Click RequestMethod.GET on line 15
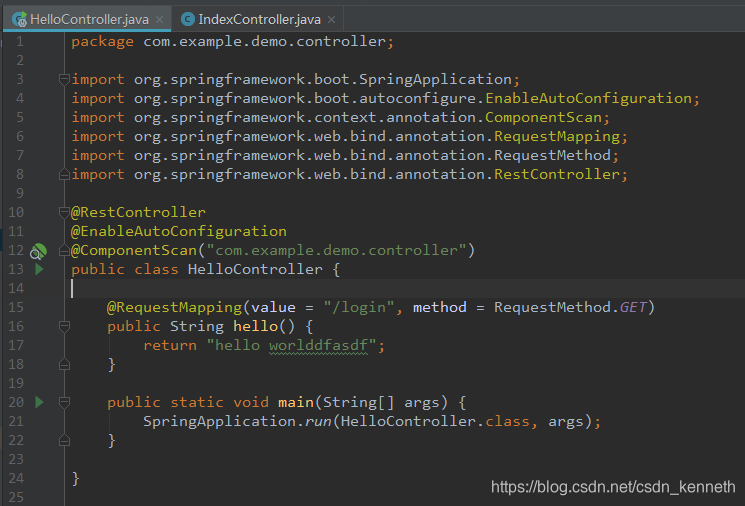The width and height of the screenshot is (745, 506). tap(570, 307)
